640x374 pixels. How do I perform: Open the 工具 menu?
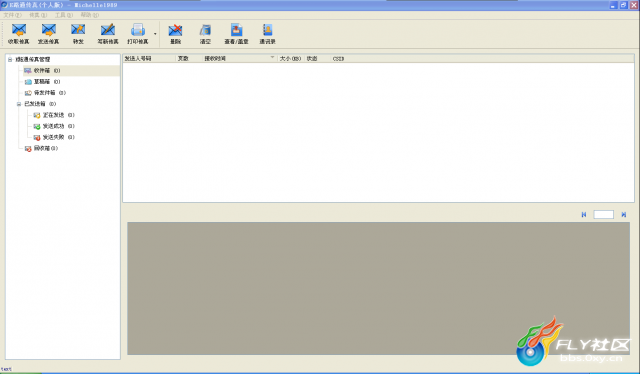click(64, 15)
